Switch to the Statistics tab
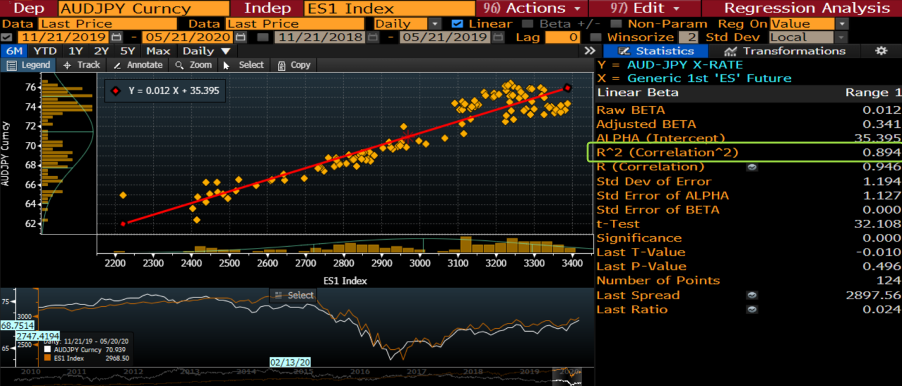The image size is (902, 386). tap(656, 51)
